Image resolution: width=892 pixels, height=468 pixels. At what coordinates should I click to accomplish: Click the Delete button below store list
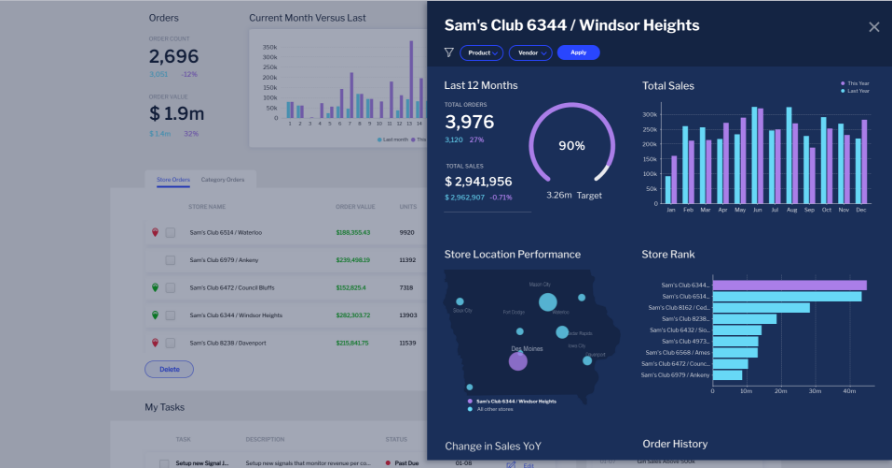169,369
